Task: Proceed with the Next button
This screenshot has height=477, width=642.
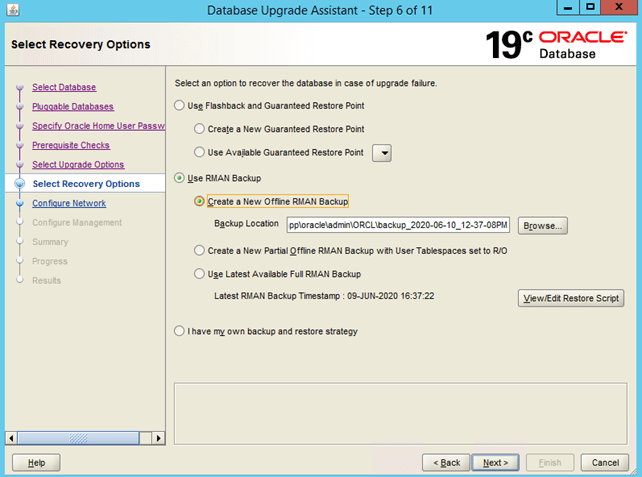Action: click(x=496, y=462)
